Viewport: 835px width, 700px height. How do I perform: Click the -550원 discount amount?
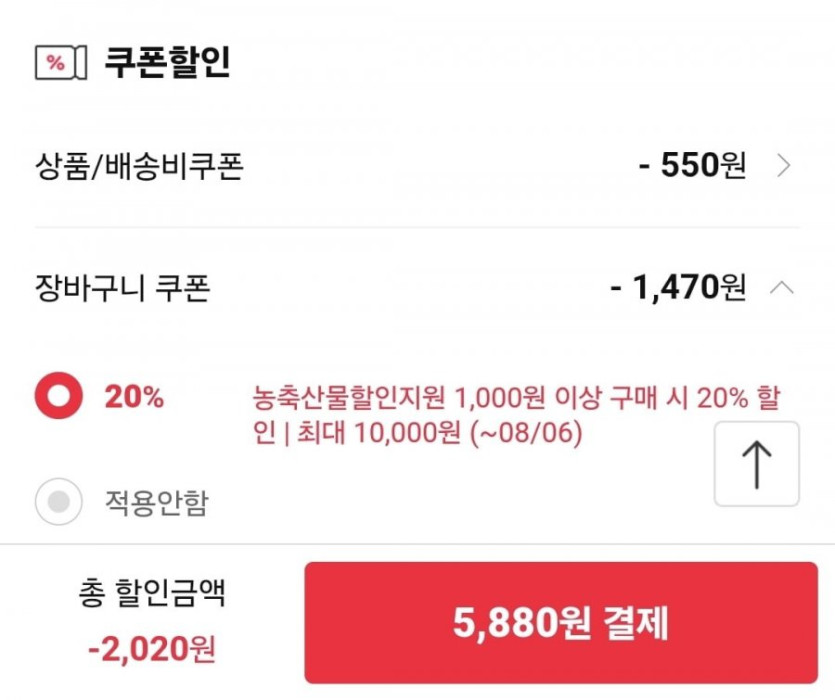tap(692, 166)
